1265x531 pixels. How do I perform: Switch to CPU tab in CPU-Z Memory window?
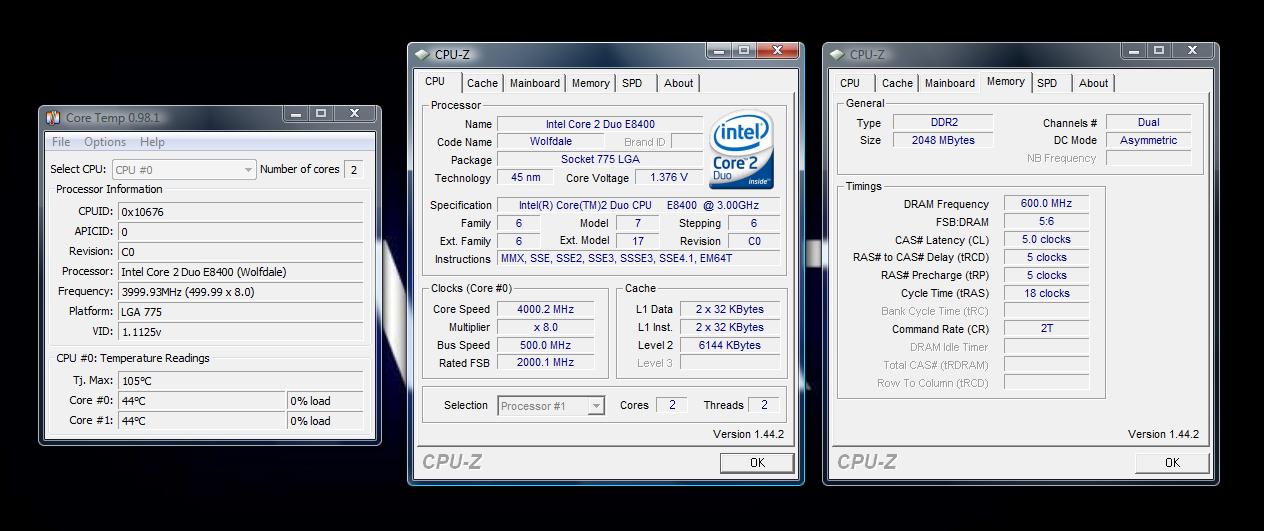click(x=850, y=83)
